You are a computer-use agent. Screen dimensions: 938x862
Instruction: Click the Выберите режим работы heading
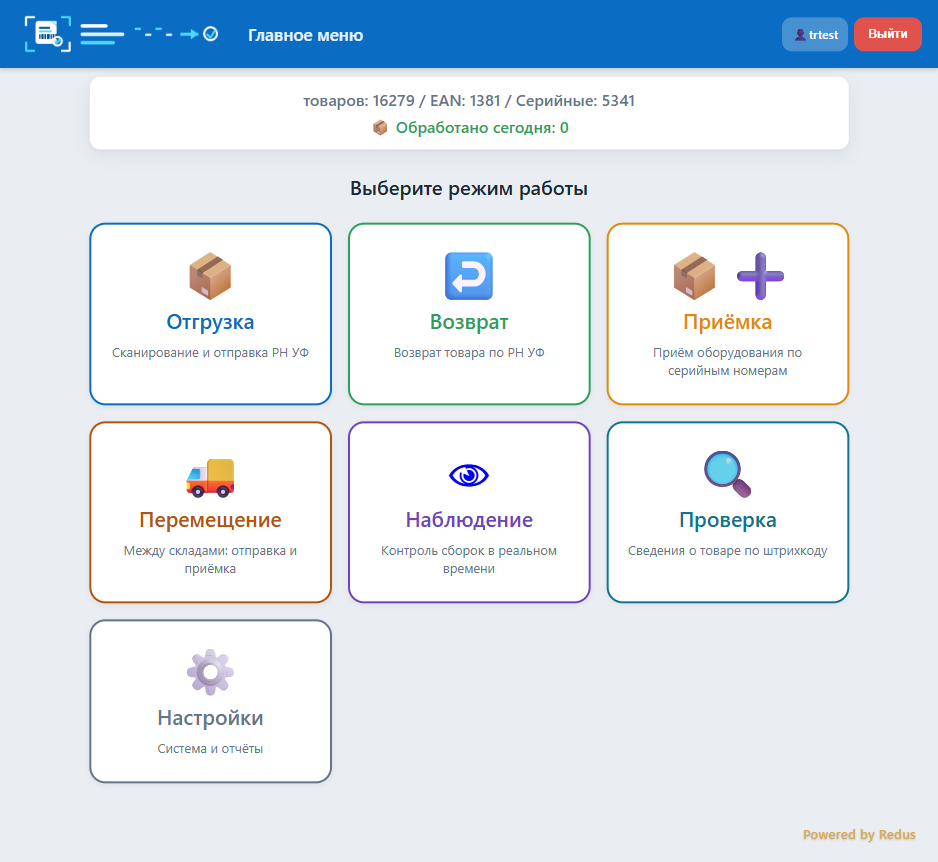point(469,188)
